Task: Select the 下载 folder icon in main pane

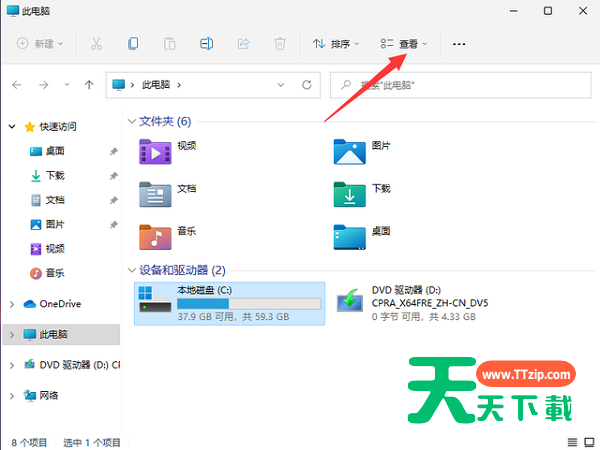Action: tap(349, 194)
